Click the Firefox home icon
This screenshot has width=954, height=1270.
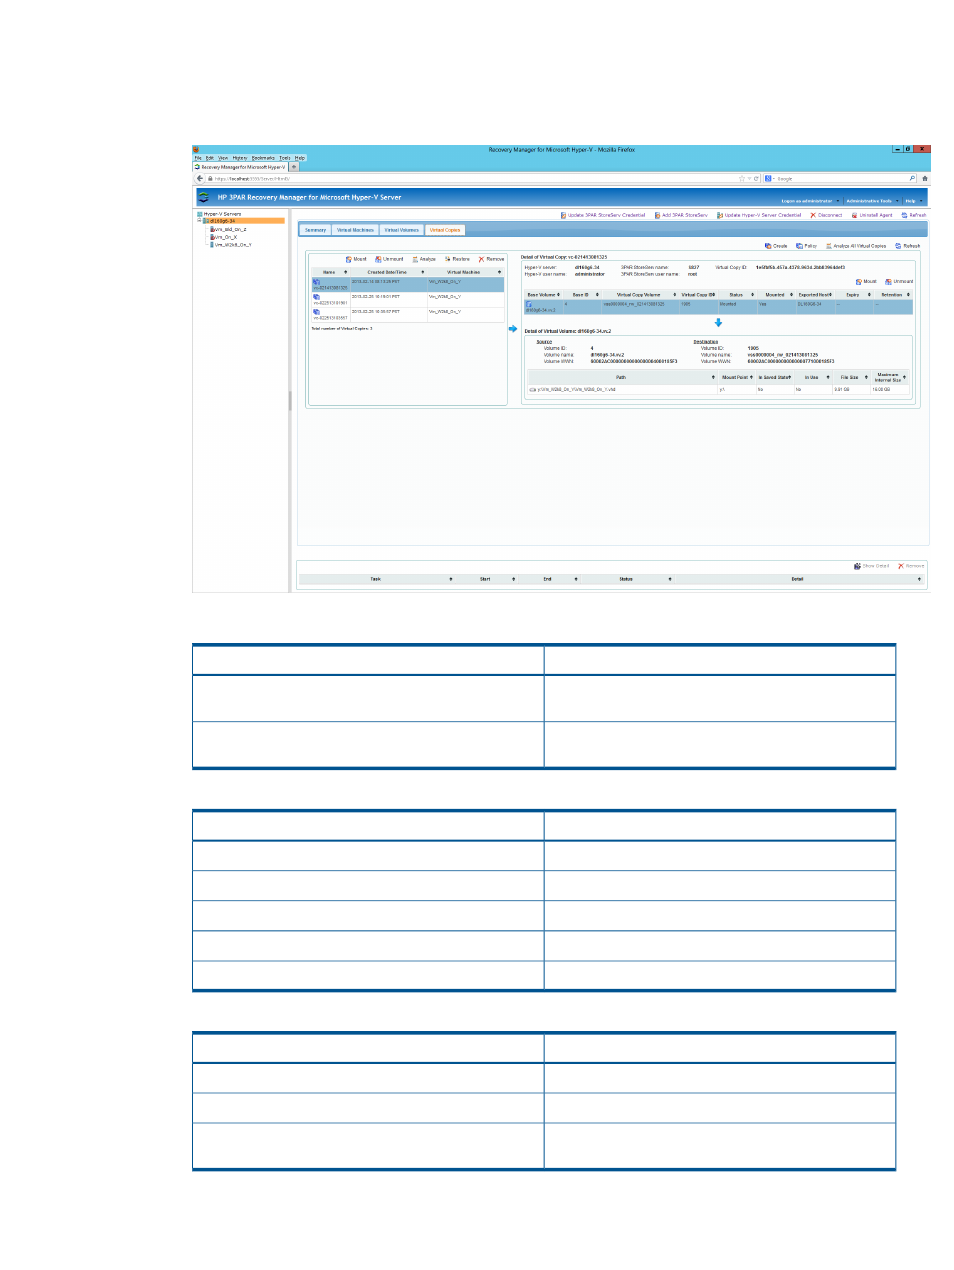click(x=925, y=179)
